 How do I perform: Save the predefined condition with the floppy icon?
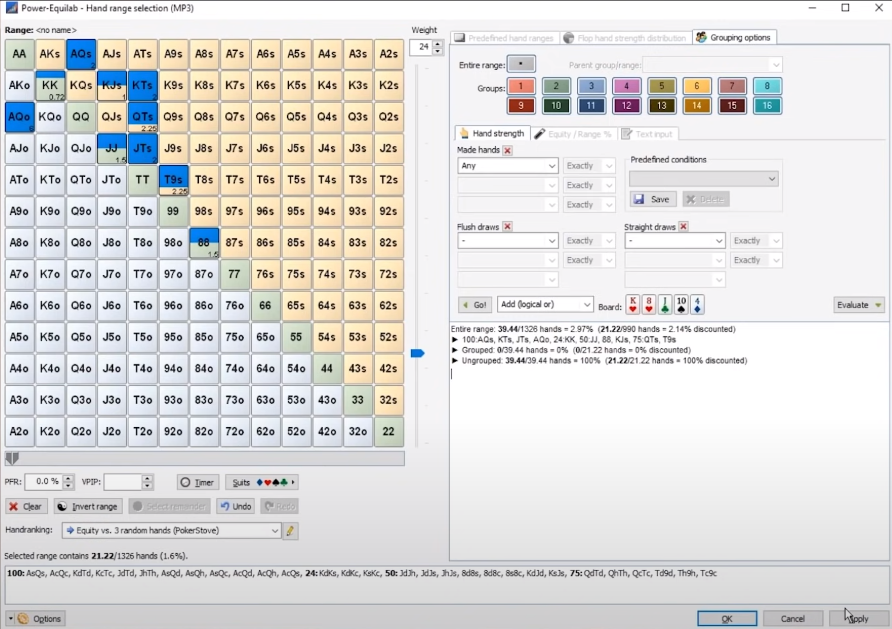click(x=652, y=199)
